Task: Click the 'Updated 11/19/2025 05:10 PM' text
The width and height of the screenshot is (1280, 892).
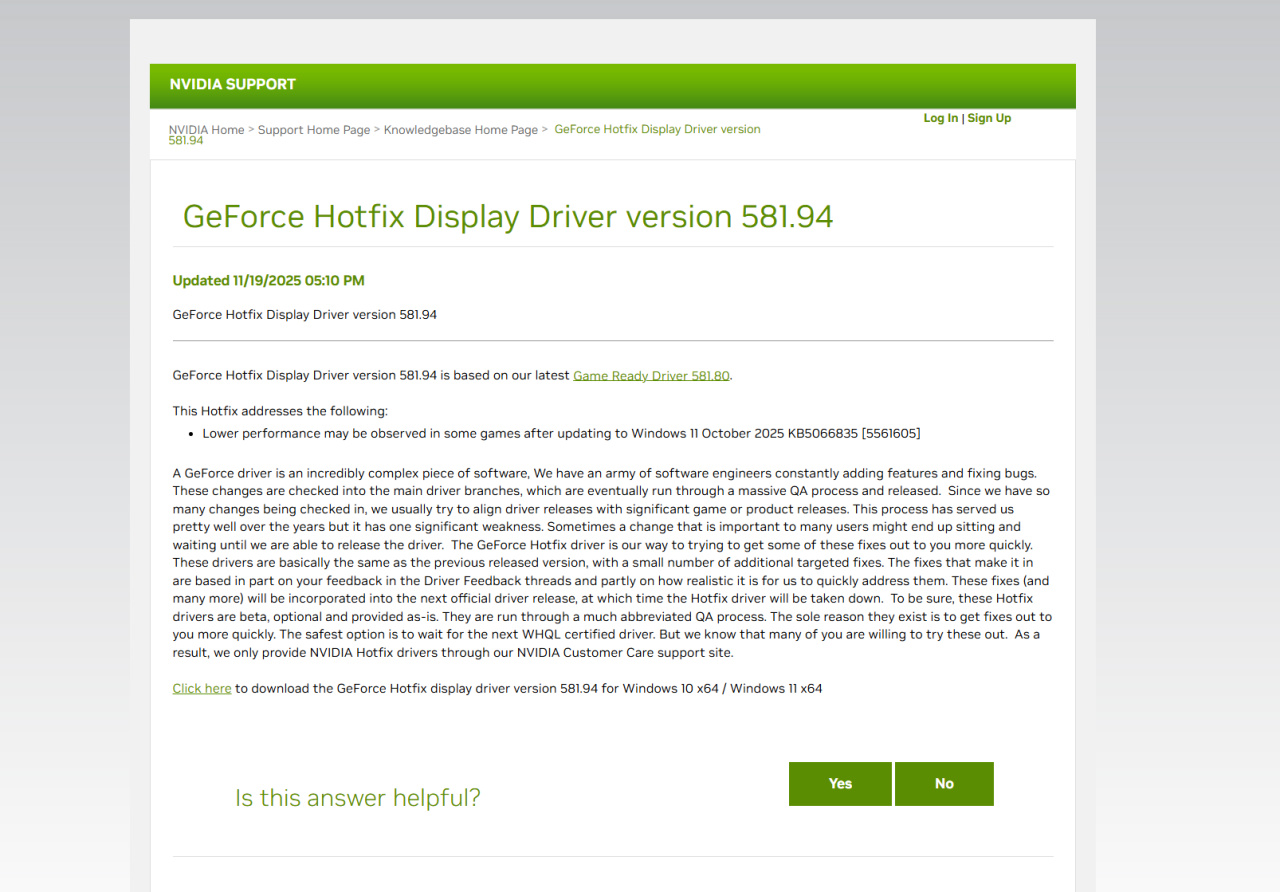Action: [x=268, y=281]
